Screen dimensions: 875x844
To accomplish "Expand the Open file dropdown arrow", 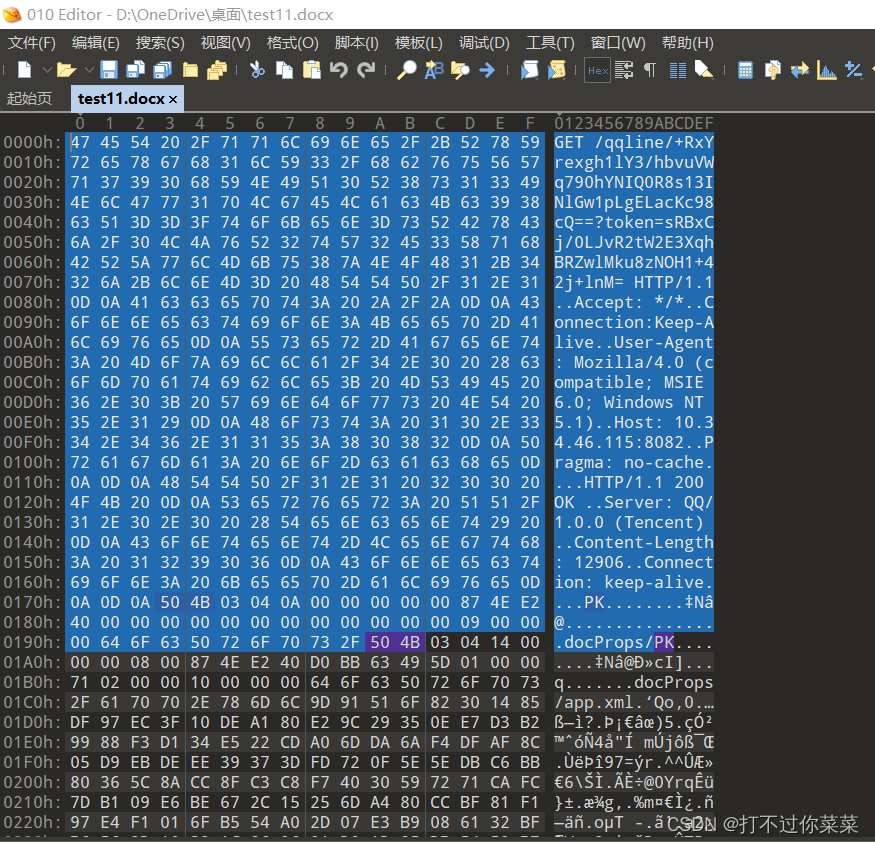I will pos(89,70).
